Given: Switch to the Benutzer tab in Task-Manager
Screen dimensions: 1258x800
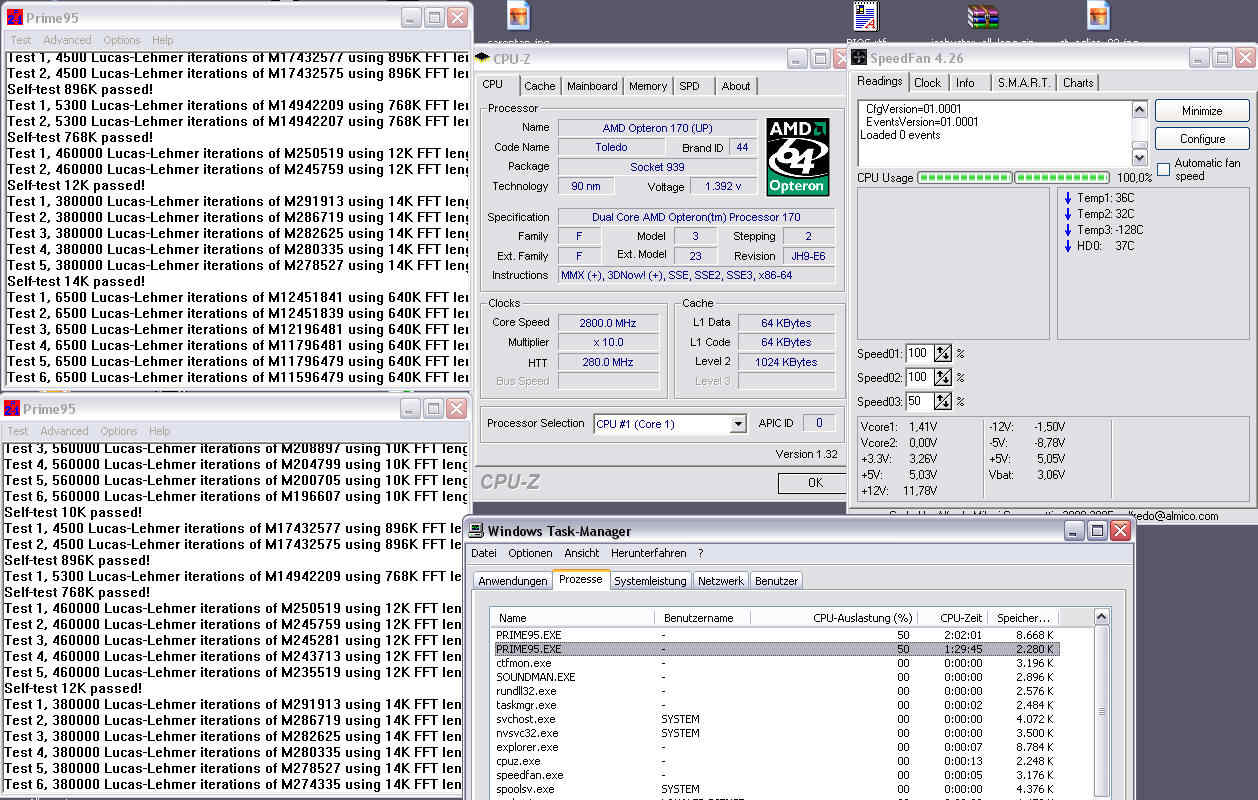Looking at the screenshot, I should click(777, 581).
